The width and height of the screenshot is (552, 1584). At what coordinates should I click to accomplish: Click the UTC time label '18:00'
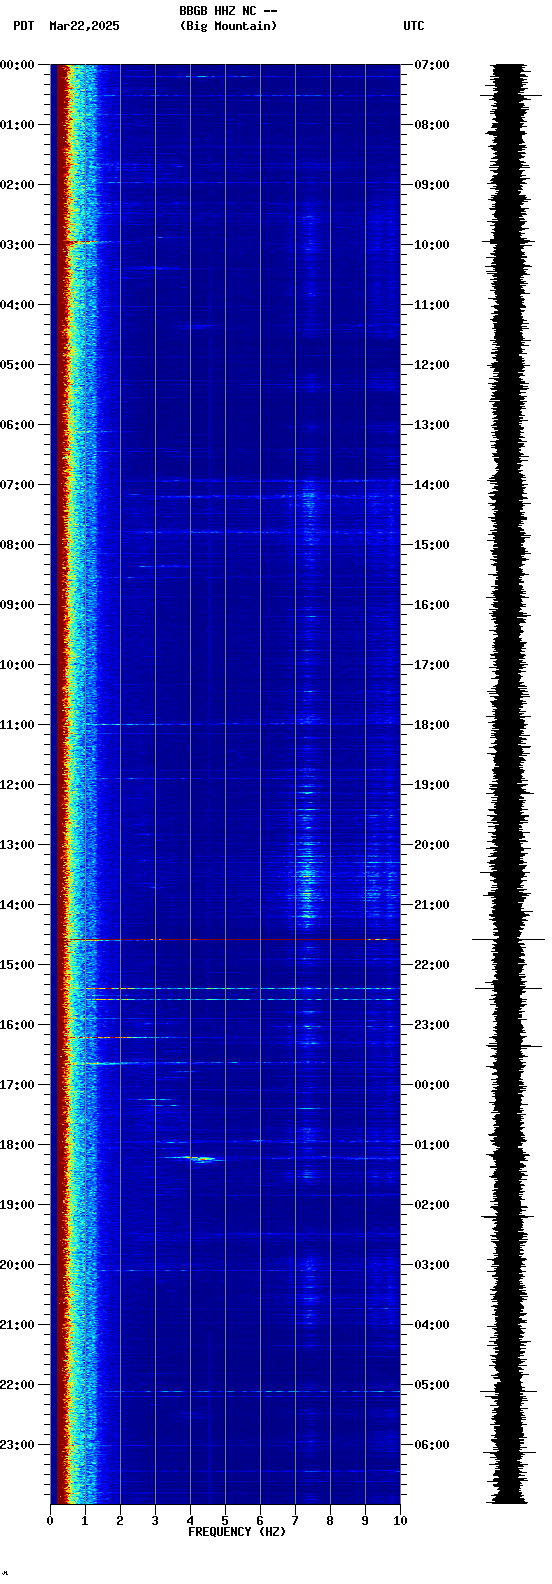432,725
